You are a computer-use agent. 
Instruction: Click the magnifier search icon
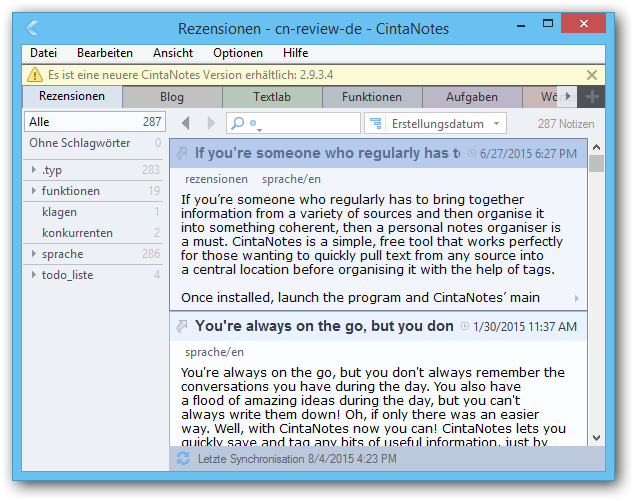[x=238, y=123]
